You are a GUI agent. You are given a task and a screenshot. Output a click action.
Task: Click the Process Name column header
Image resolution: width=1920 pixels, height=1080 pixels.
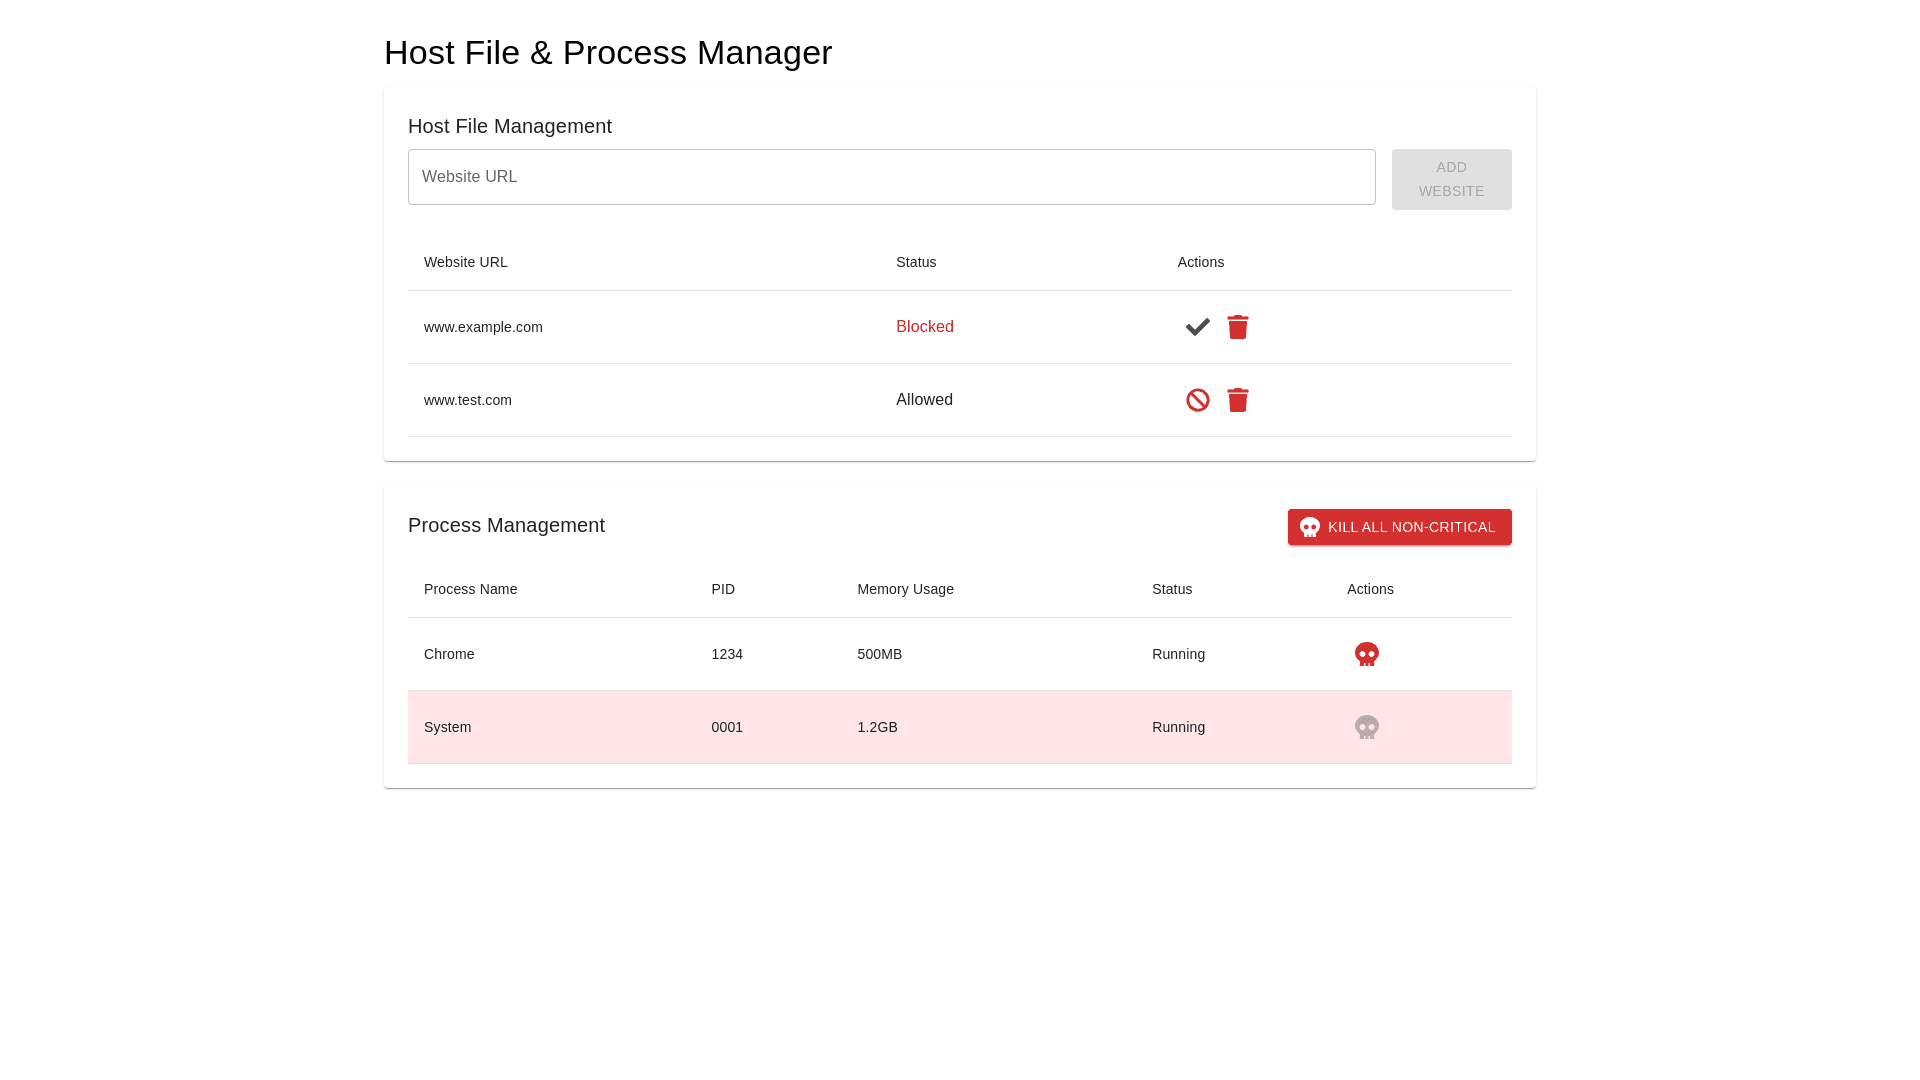pyautogui.click(x=470, y=589)
